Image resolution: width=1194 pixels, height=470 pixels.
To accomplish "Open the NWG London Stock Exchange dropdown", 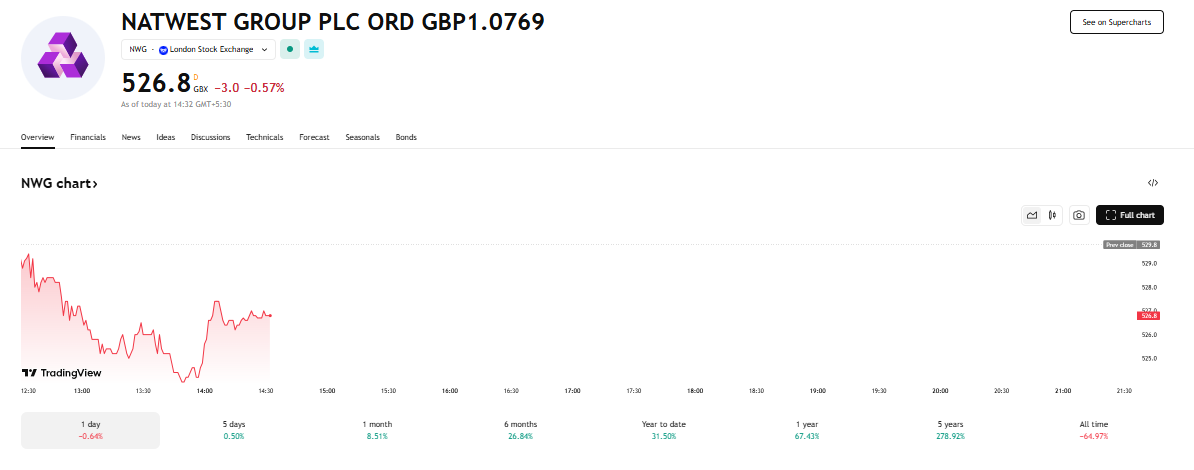I will [198, 50].
